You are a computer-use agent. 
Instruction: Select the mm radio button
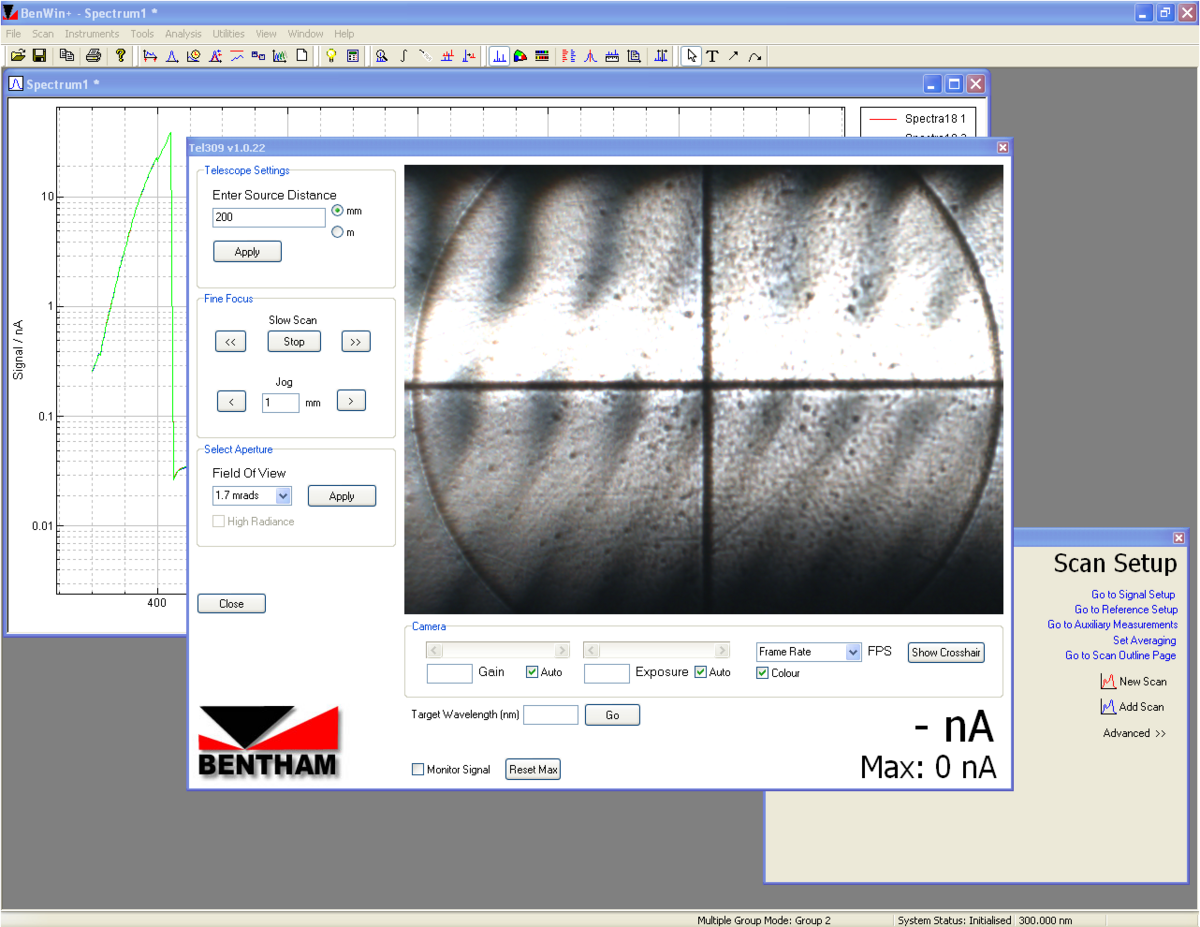click(337, 211)
